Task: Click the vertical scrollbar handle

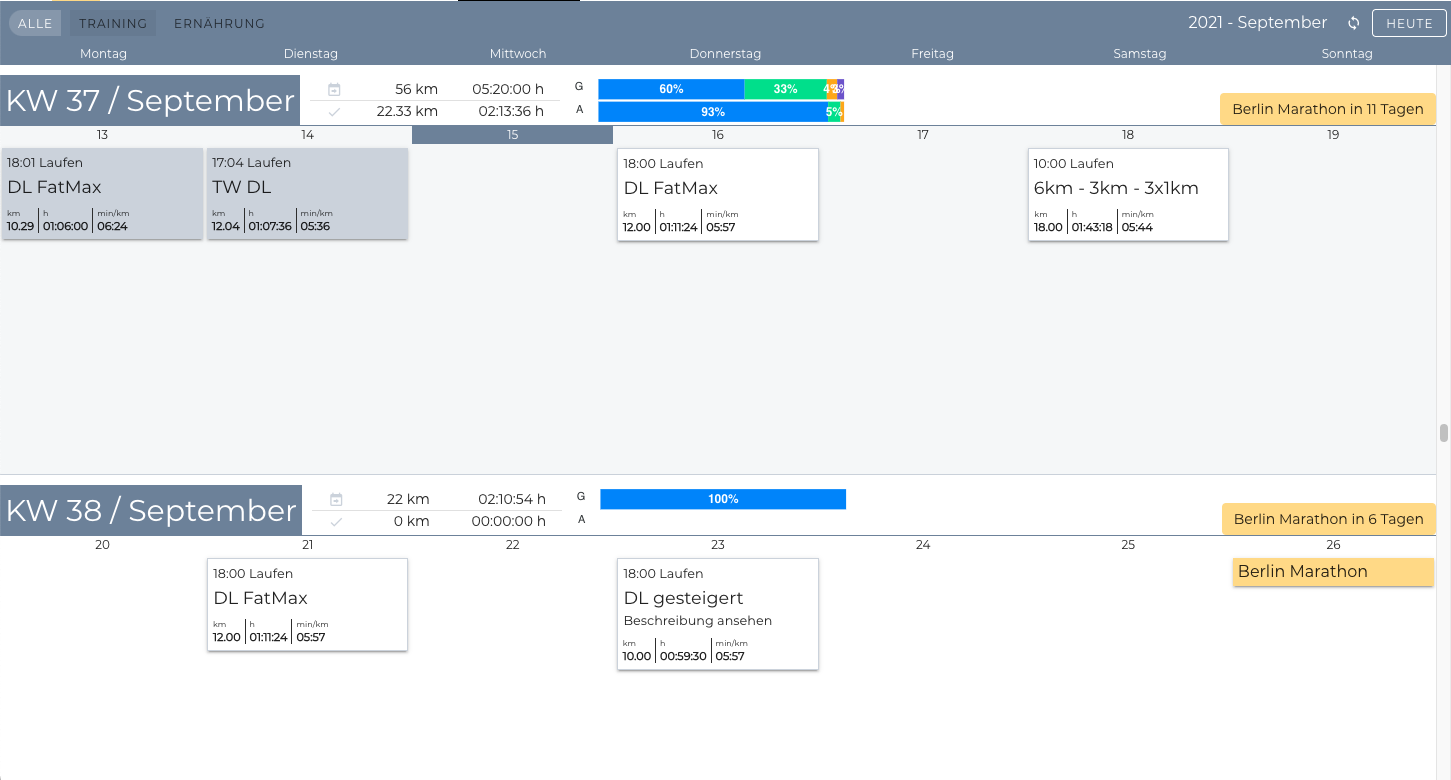Action: (1443, 433)
